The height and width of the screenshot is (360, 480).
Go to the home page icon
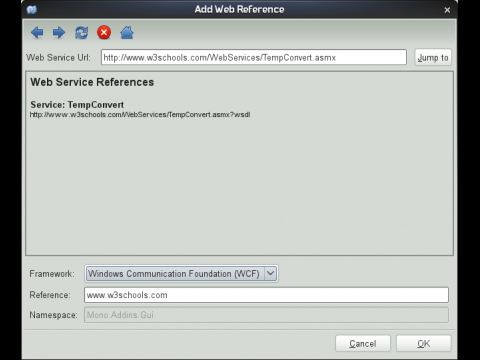click(127, 33)
